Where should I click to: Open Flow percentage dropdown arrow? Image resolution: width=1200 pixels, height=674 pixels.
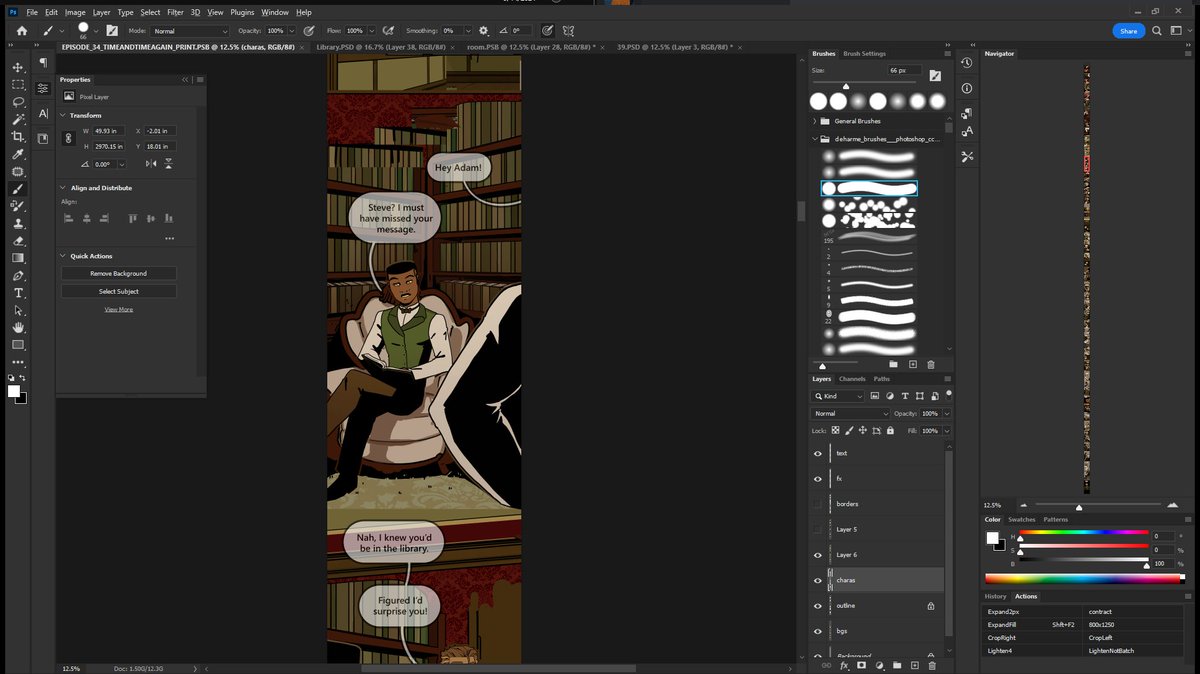pyautogui.click(x=373, y=31)
